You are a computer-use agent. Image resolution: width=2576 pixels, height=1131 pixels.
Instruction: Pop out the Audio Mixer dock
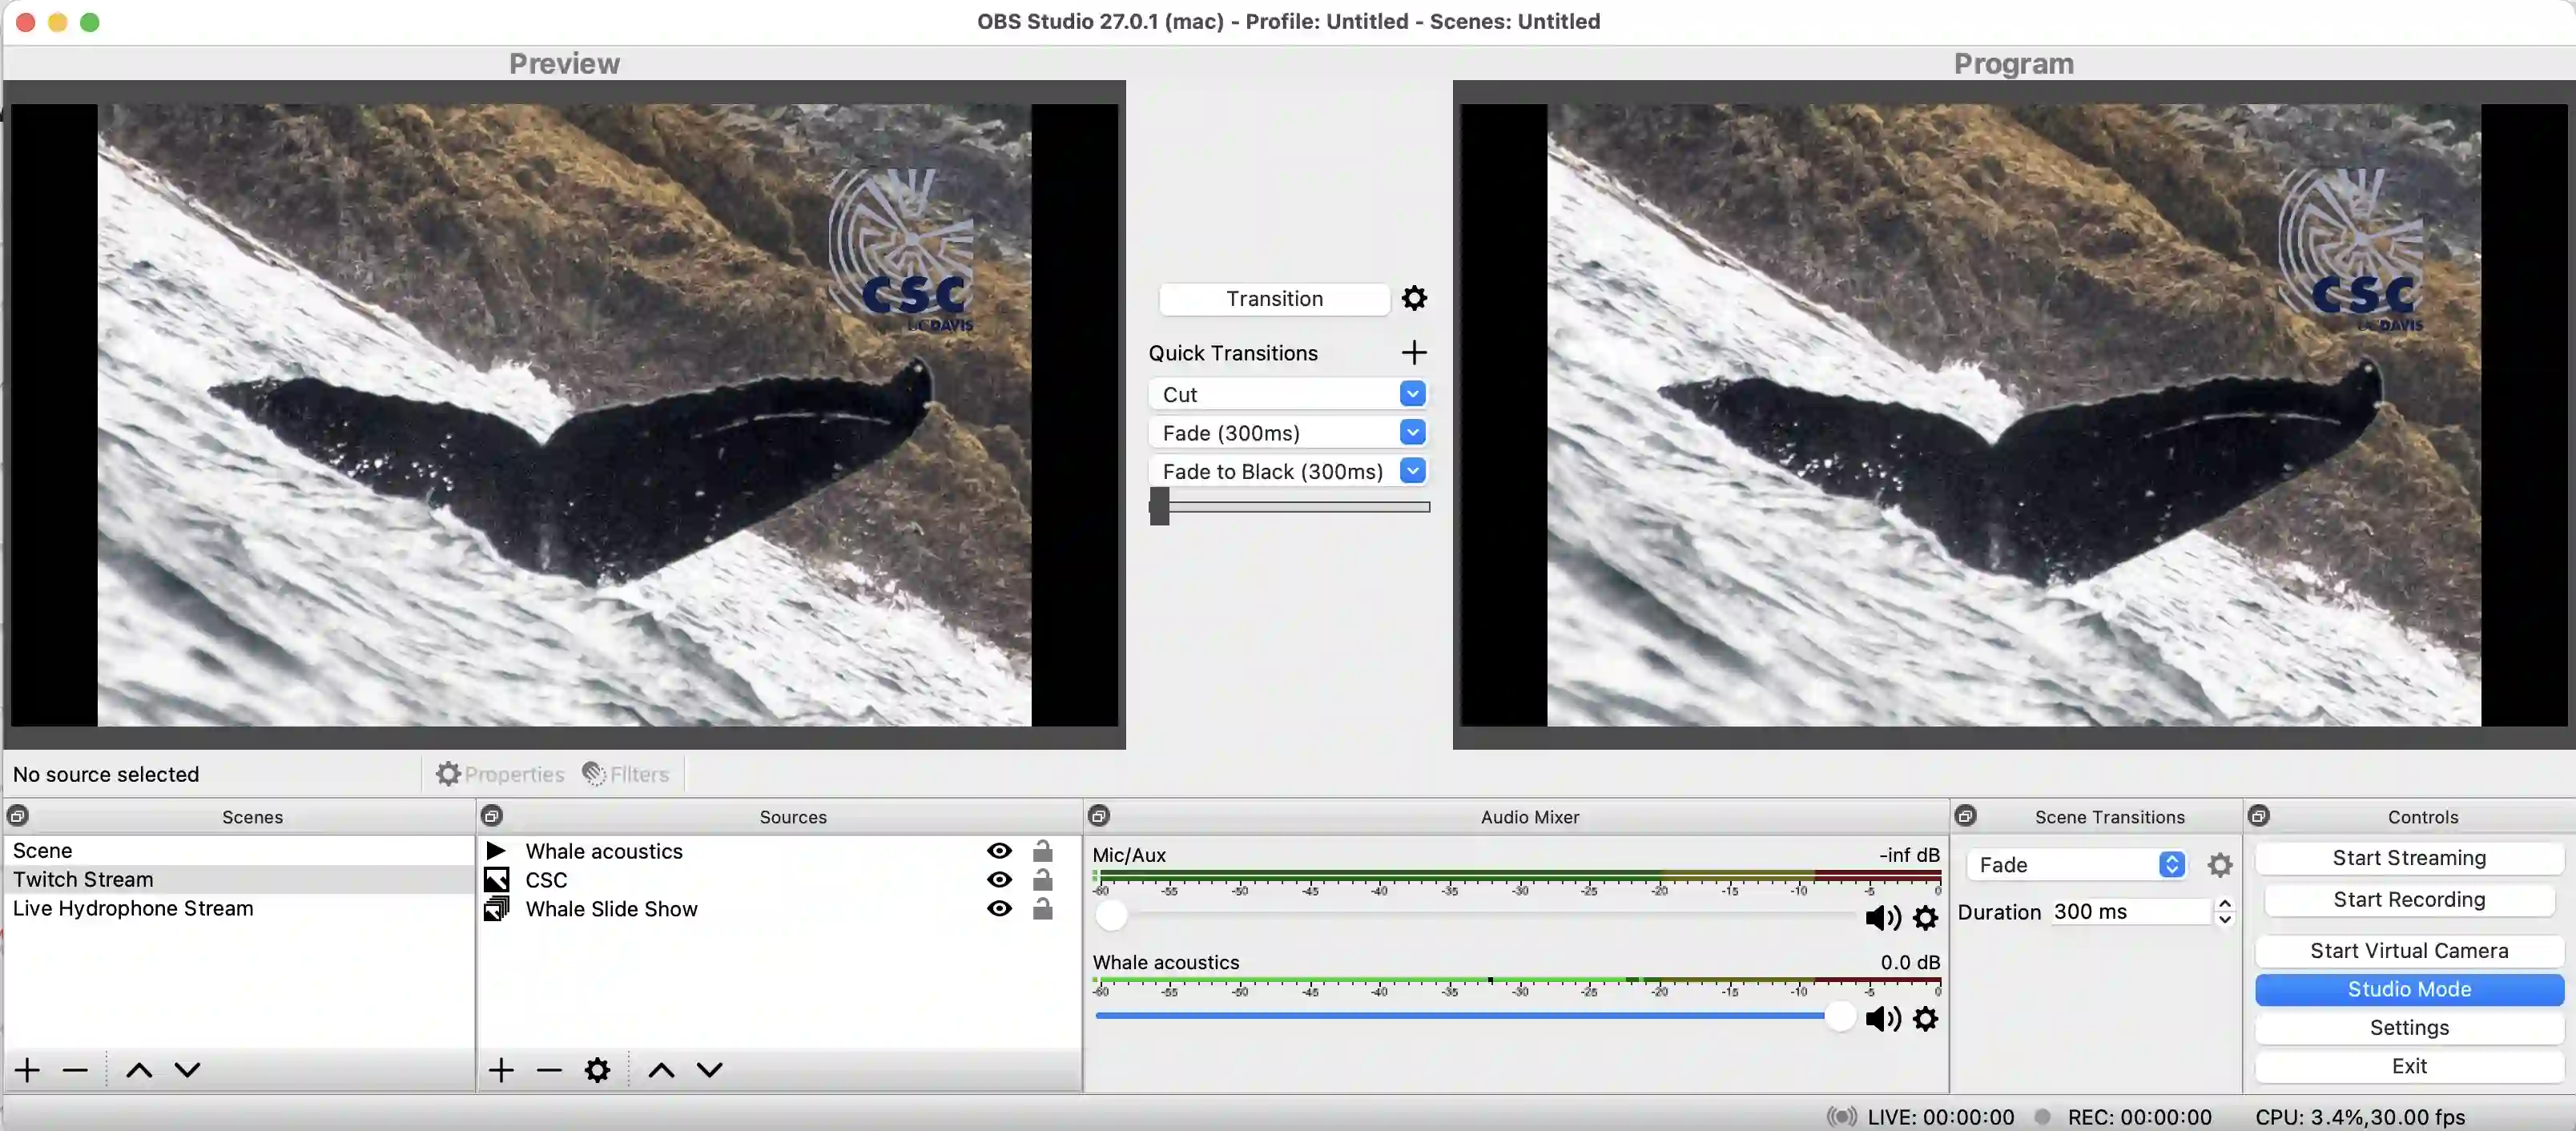tap(1099, 816)
